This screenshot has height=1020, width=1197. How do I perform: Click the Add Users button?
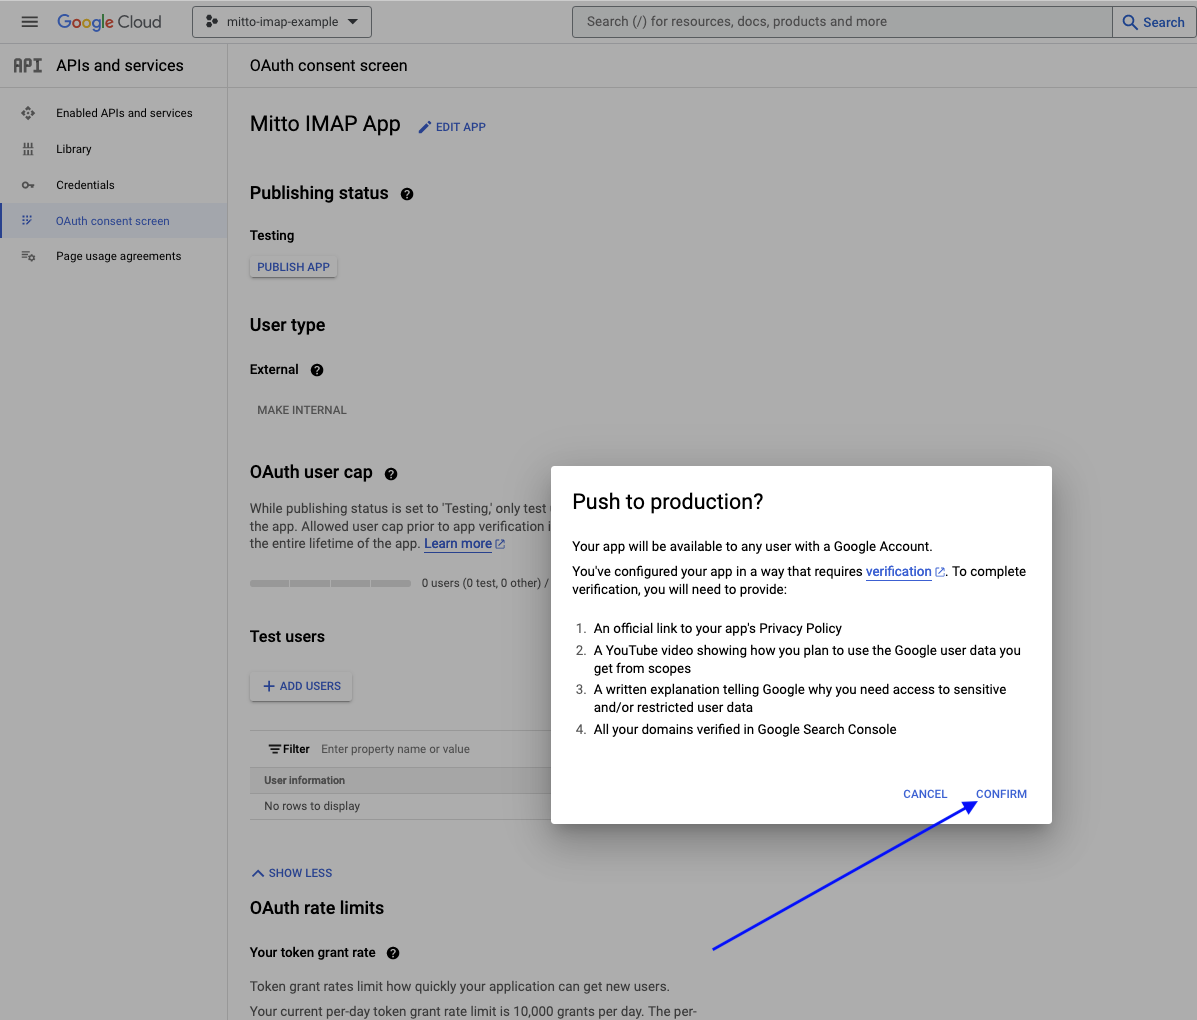(x=301, y=686)
